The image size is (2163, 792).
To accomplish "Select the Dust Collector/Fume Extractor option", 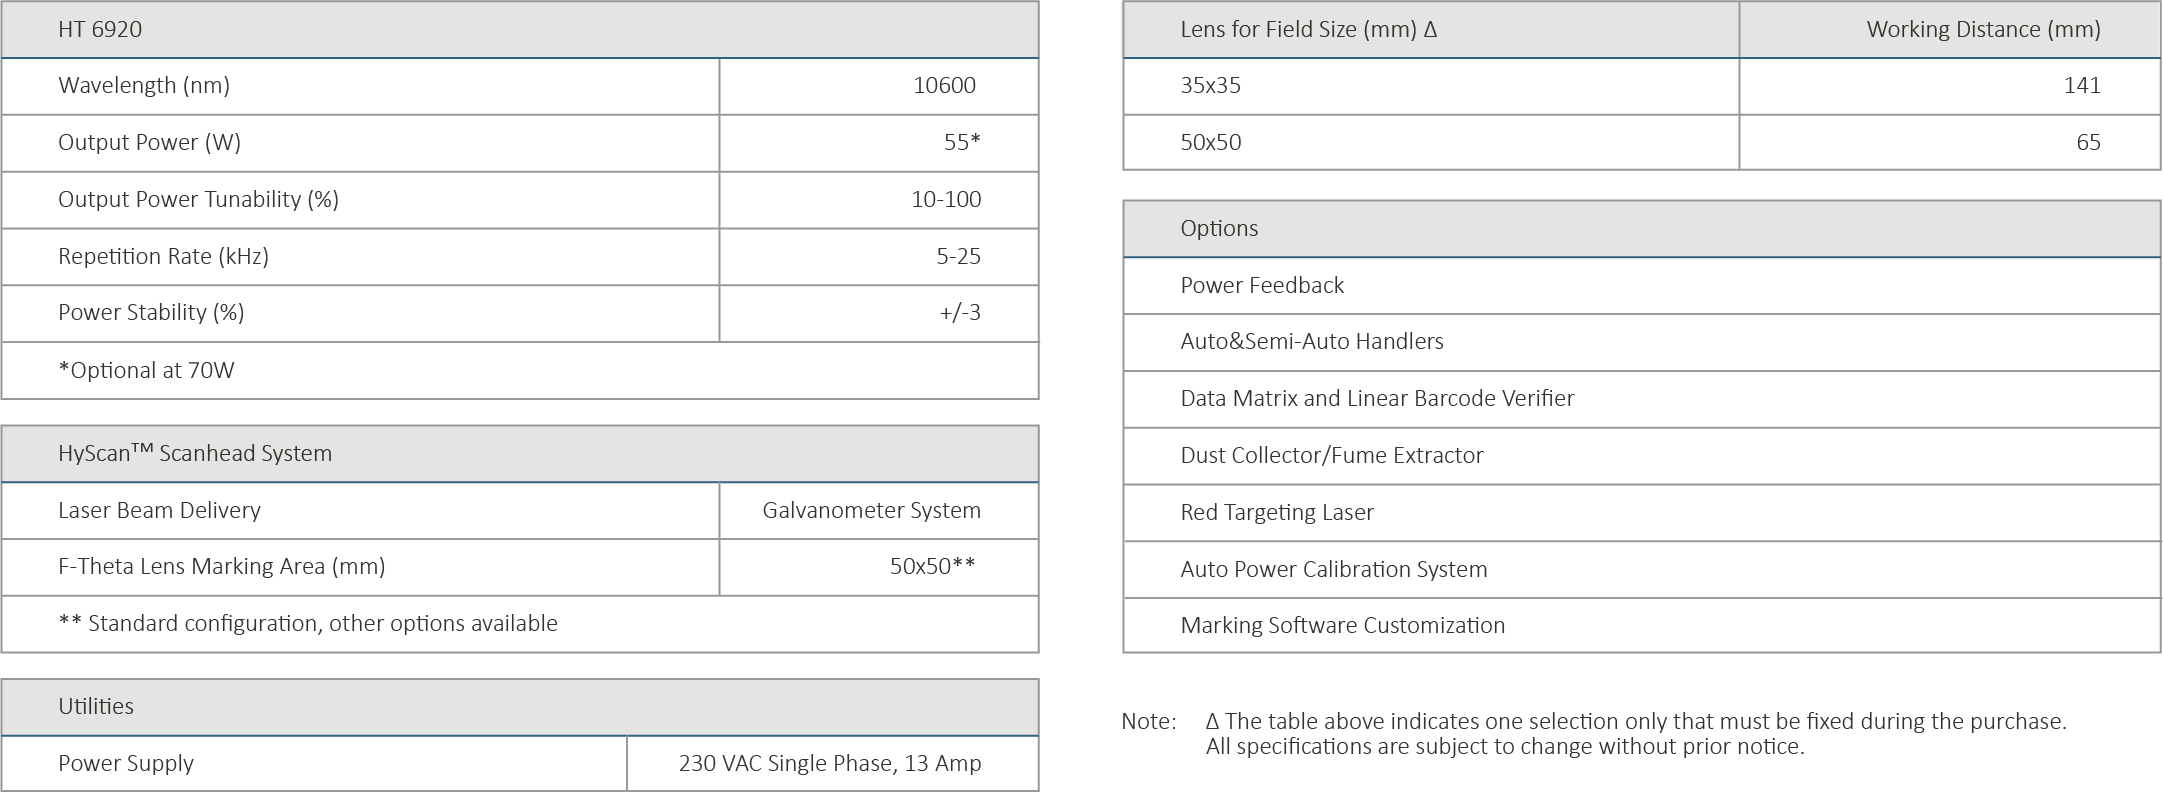I will 1331,456.
